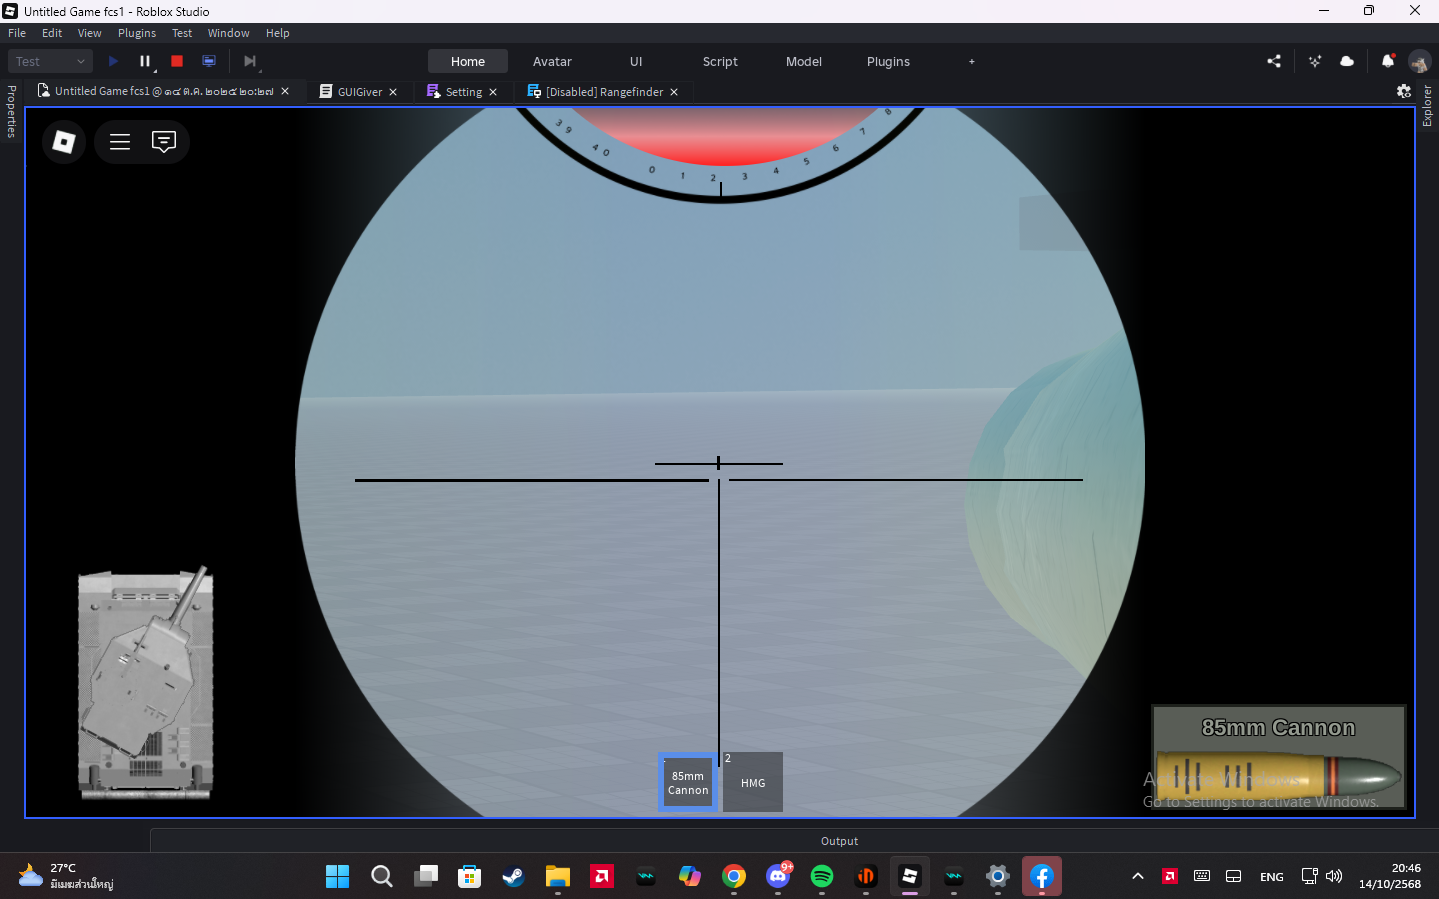1439x899 pixels.
Task: Open File Explorer from the taskbar
Action: pos(558,876)
